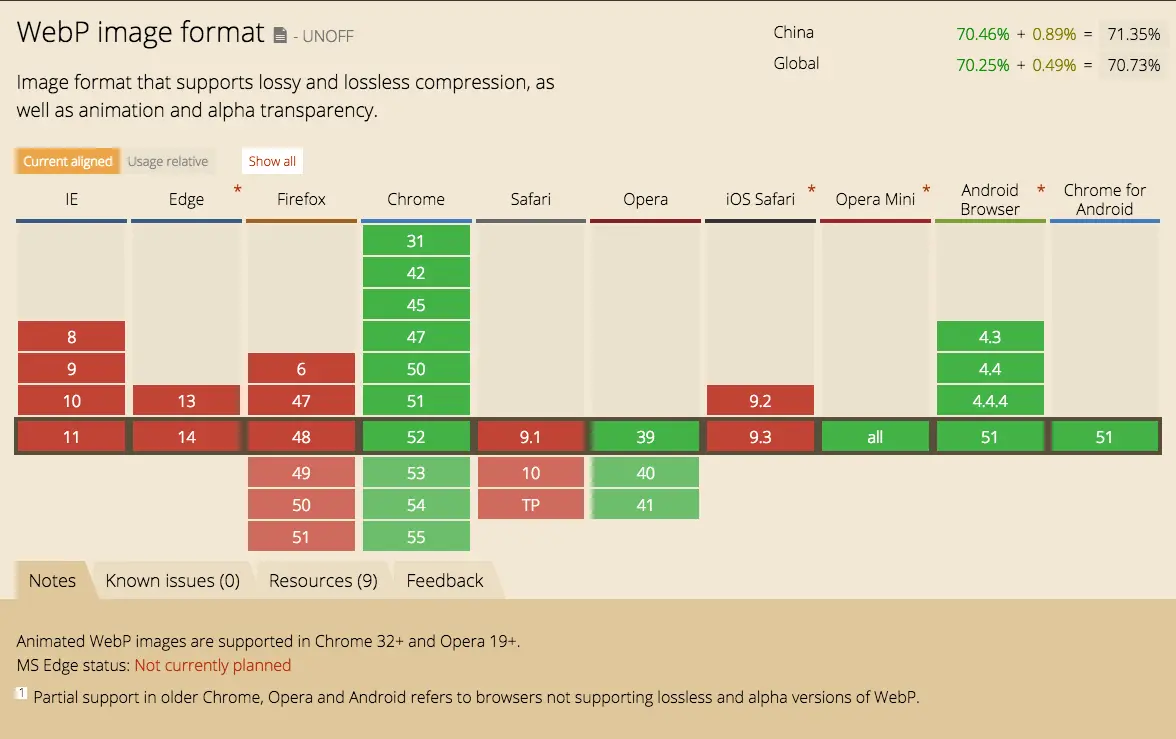Switch to the Feedback tab
1176x739 pixels.
coord(445,581)
